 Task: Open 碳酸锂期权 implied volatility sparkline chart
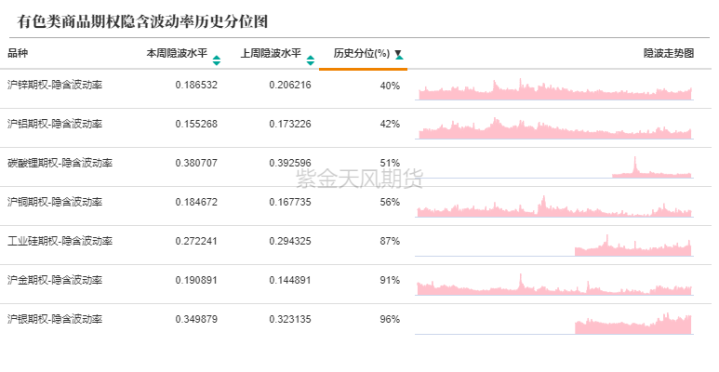554,167
